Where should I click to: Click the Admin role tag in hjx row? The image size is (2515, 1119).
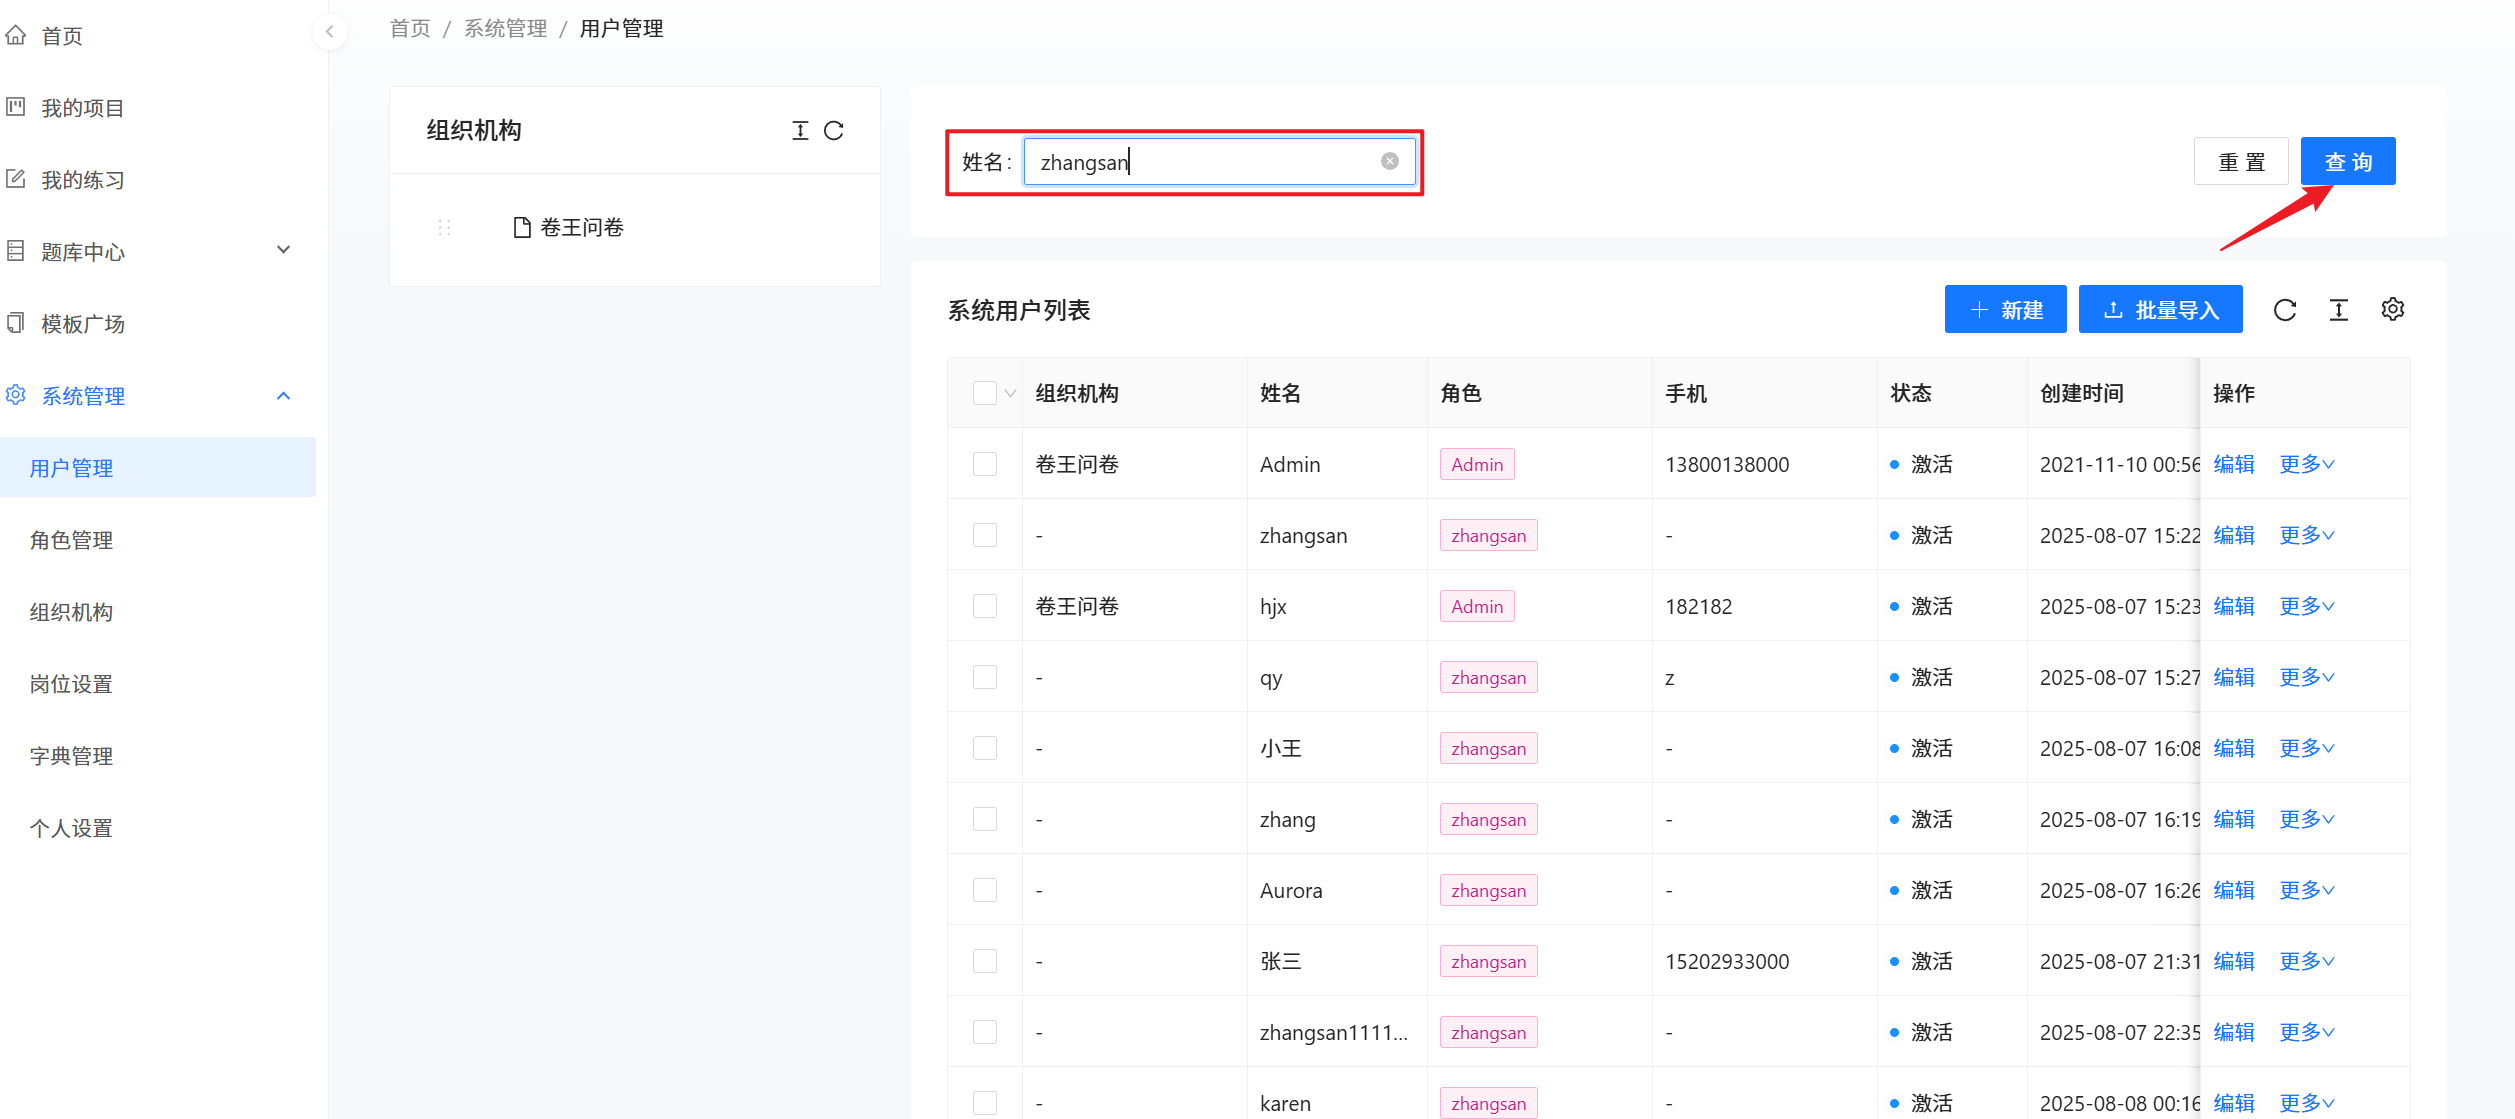point(1477,606)
